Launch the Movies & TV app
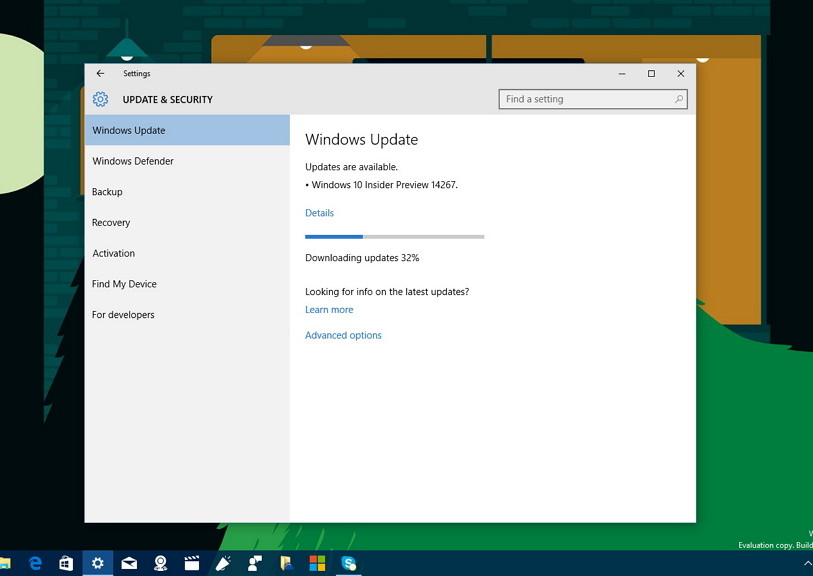Image resolution: width=813 pixels, height=576 pixels. point(191,563)
